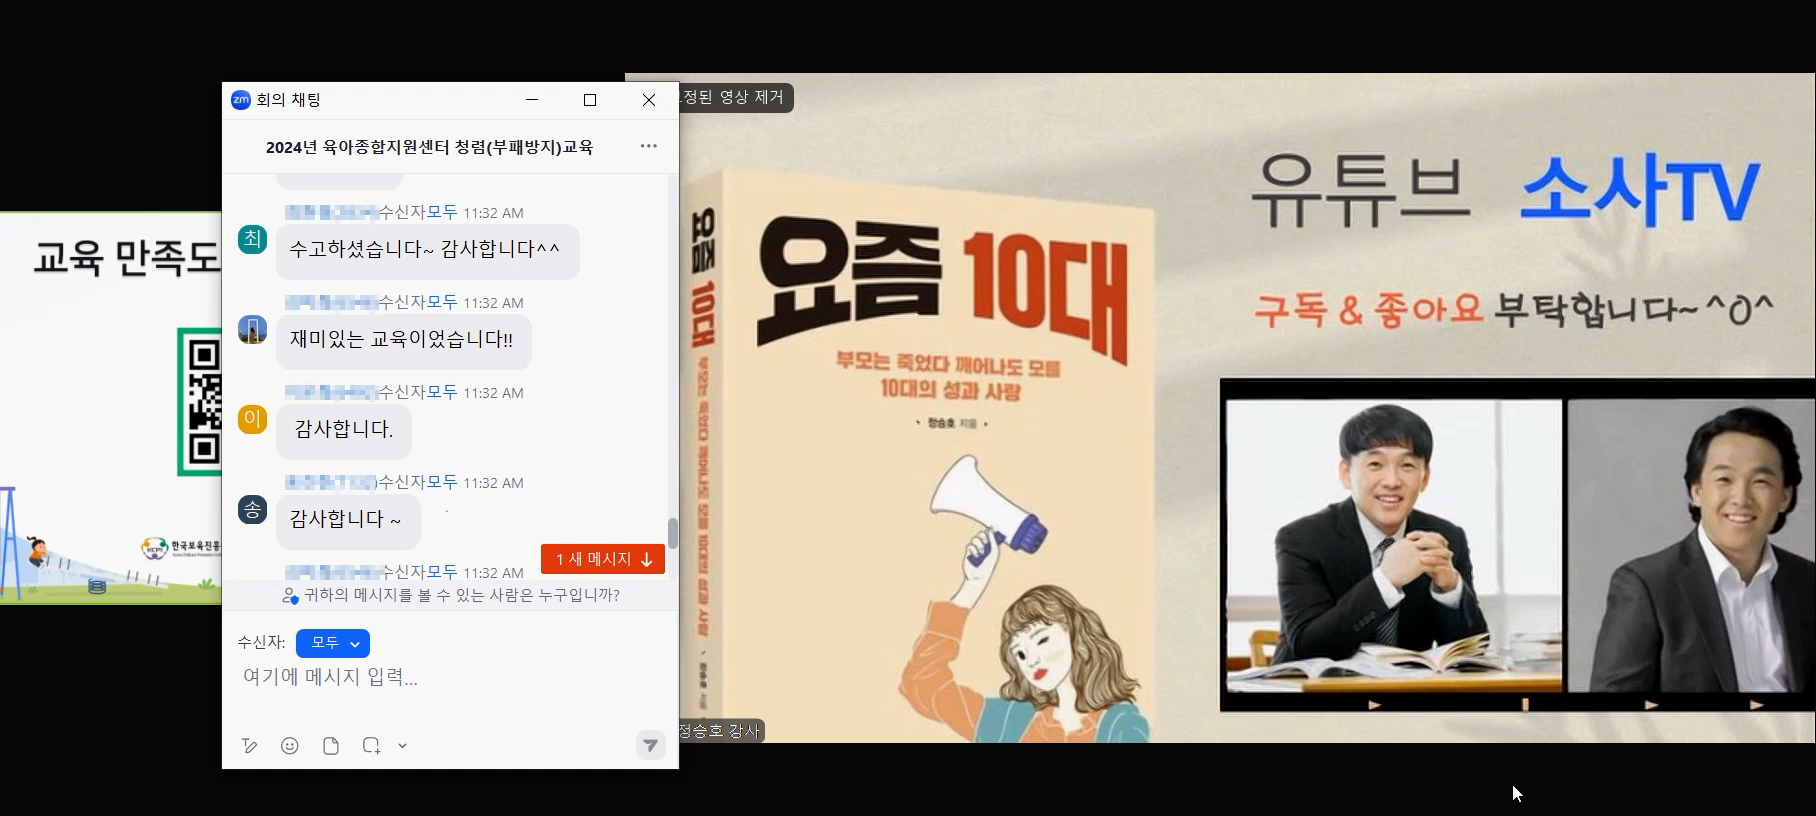Open the recipient '모두' dropdown

pos(333,643)
